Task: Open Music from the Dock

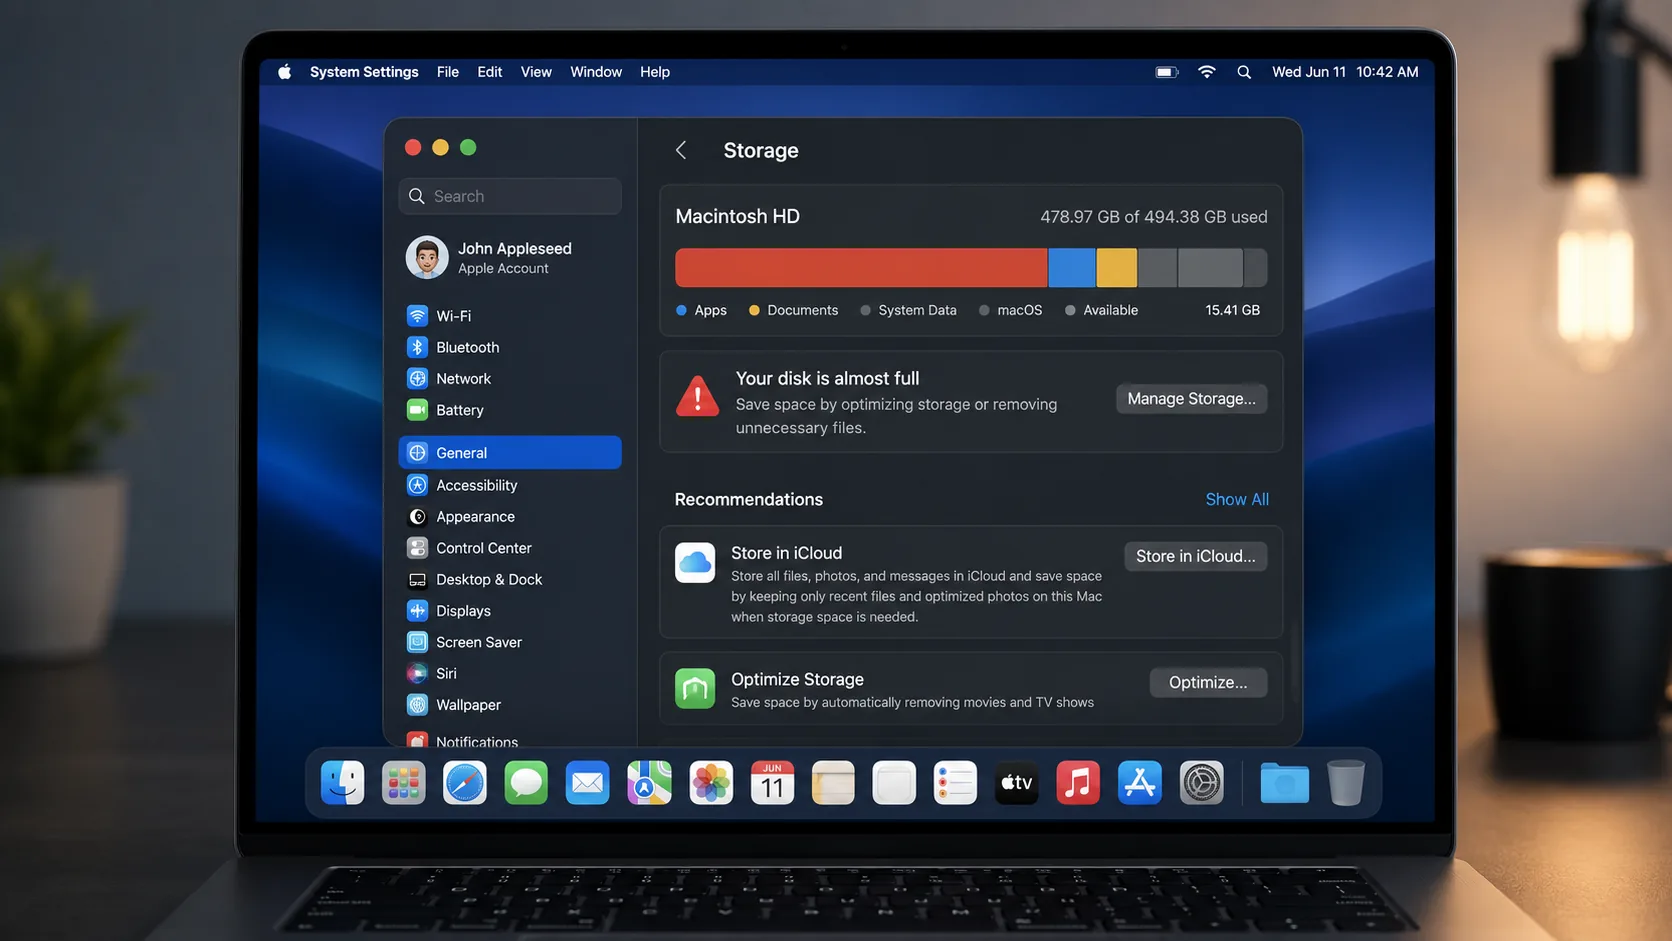Action: click(x=1078, y=783)
